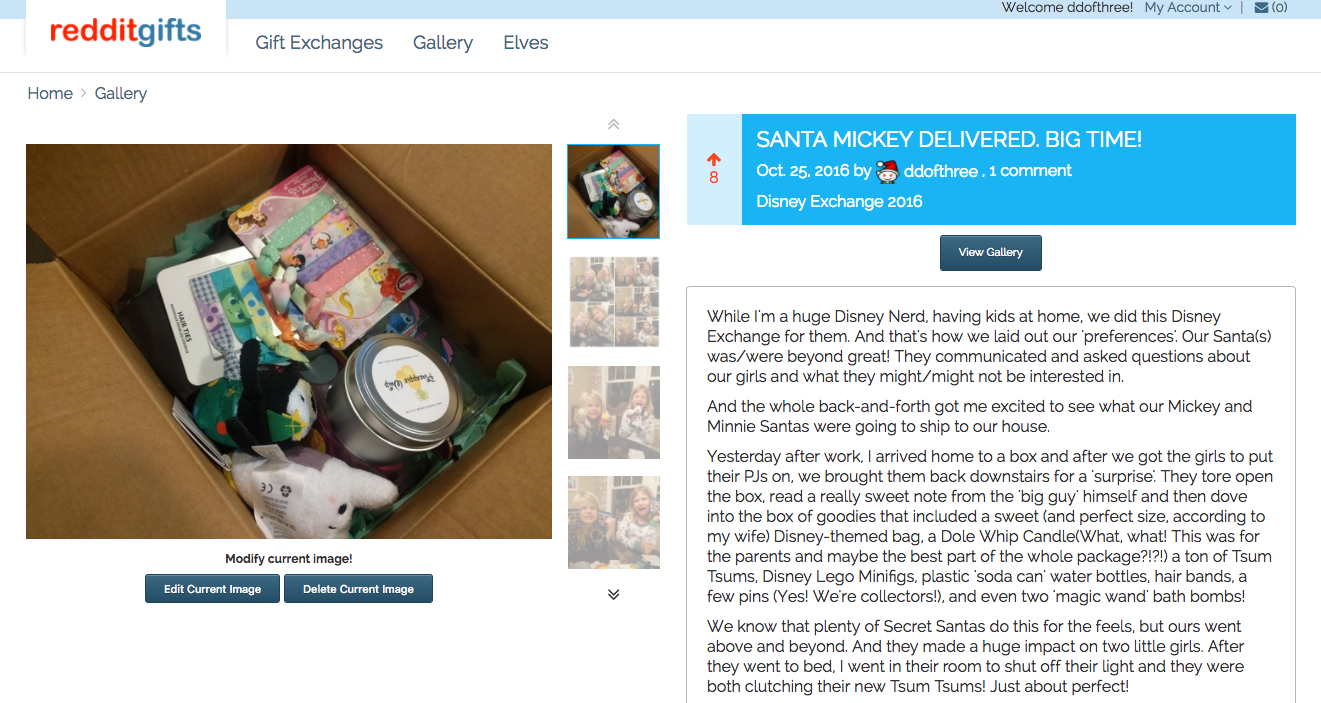Click the View Gallery button

[x=991, y=253]
